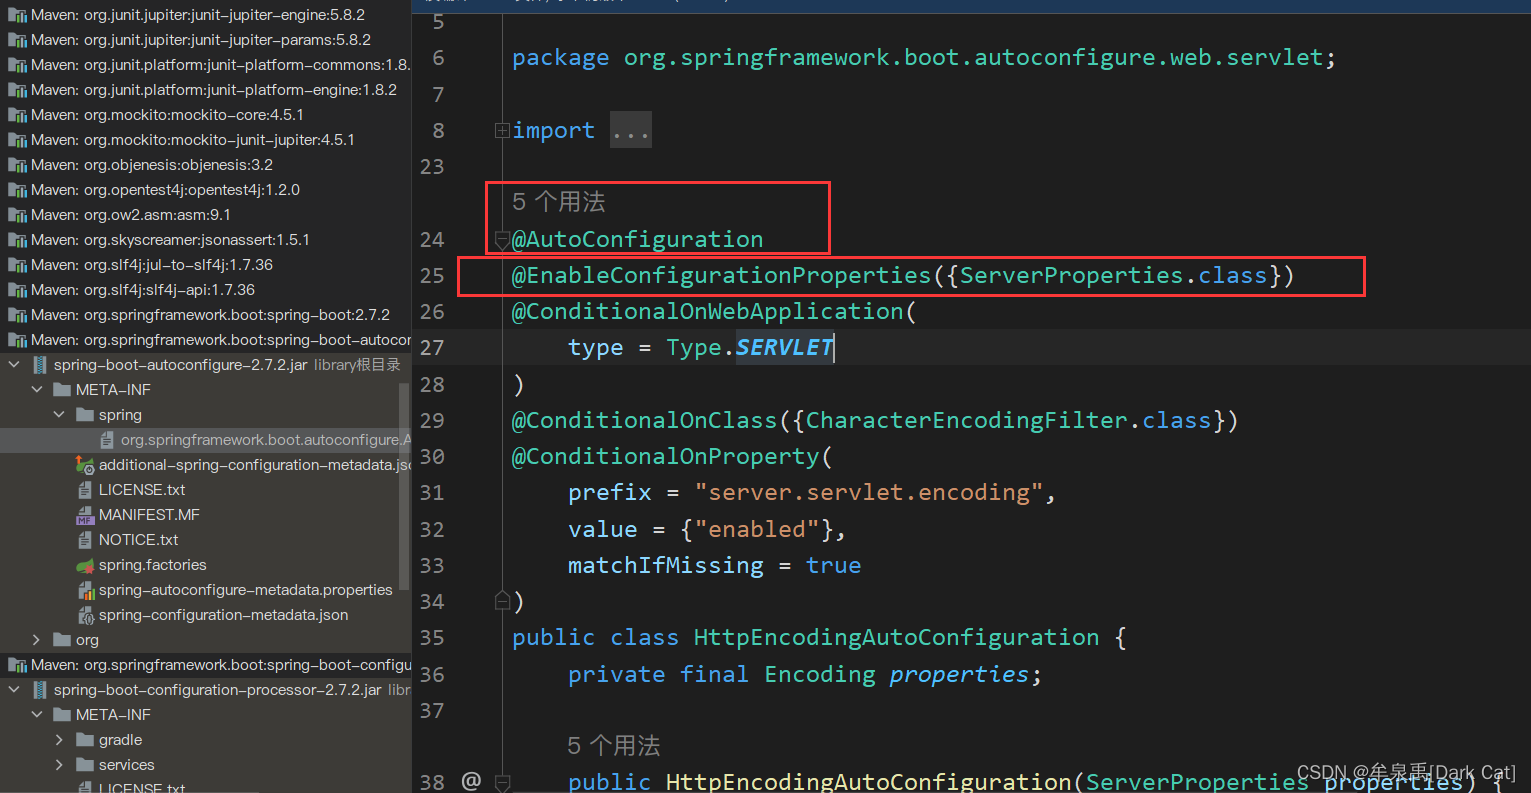The height and width of the screenshot is (793, 1531).
Task: Collapse annotation block at line 34 fold marker
Action: click(502, 601)
